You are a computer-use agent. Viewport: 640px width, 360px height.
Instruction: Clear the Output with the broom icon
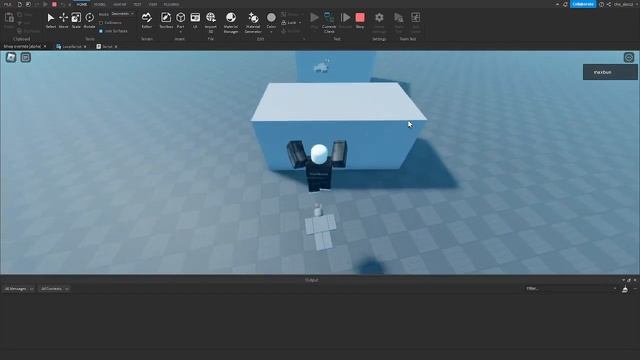pos(625,289)
